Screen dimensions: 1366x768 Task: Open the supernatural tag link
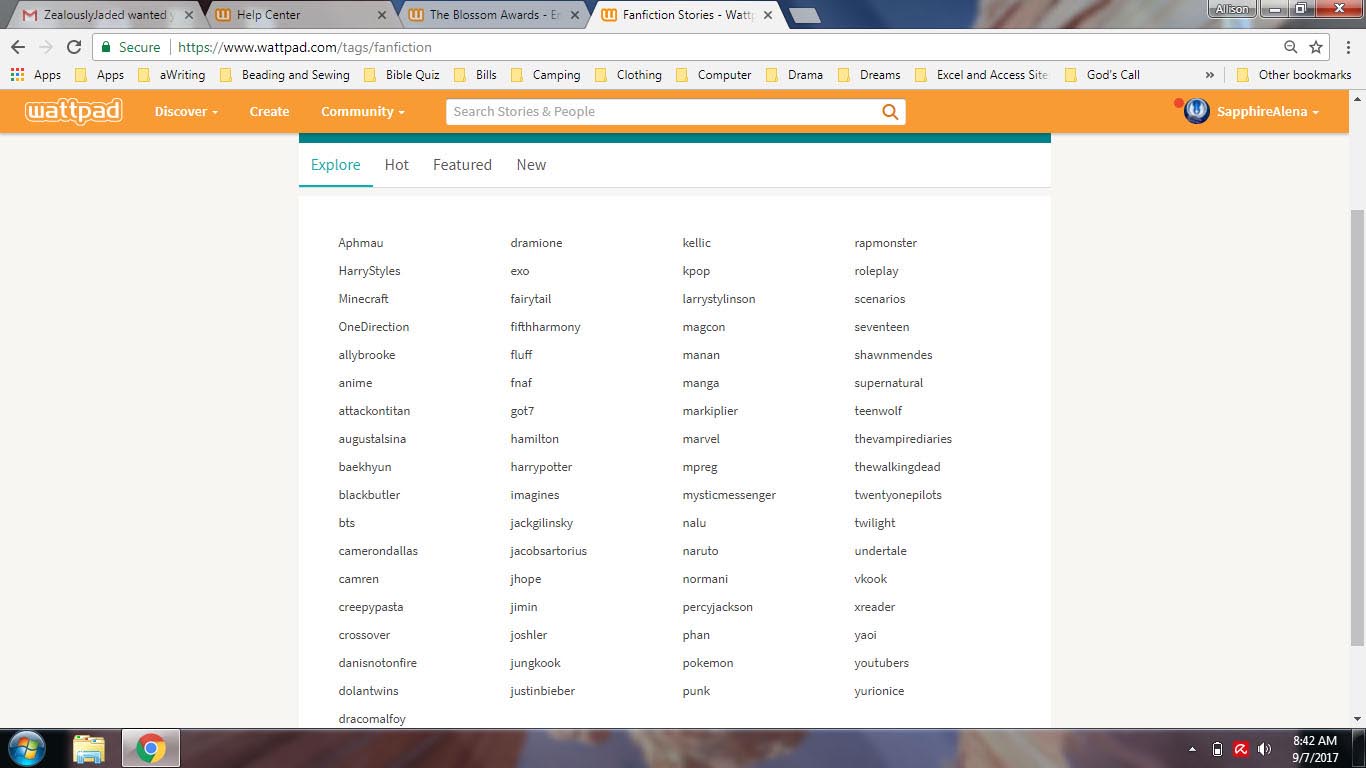click(x=889, y=383)
